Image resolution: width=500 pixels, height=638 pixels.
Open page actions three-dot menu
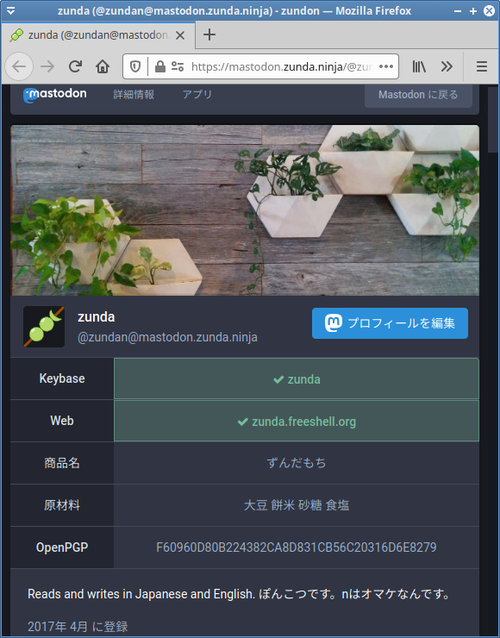[386, 66]
